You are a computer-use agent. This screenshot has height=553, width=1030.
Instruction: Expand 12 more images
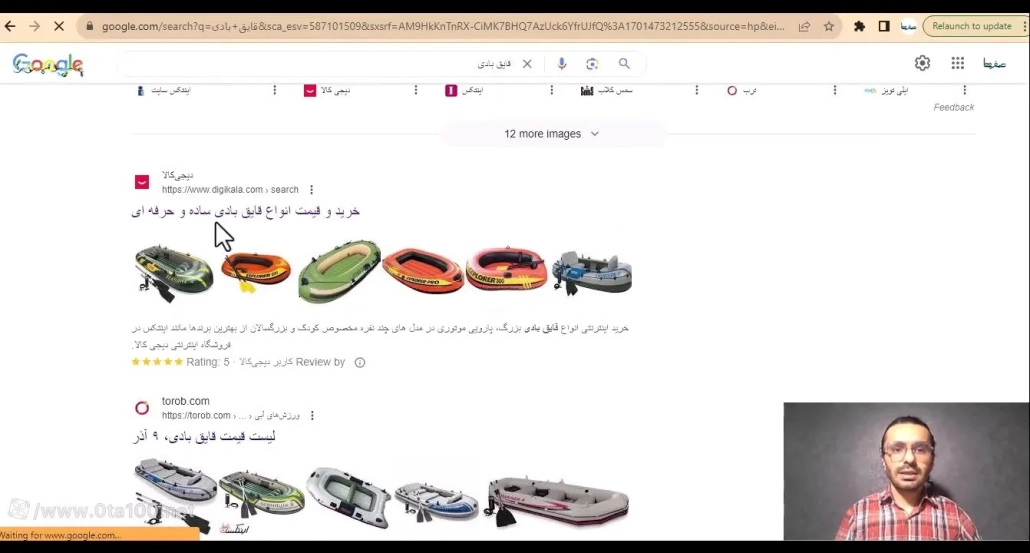(x=551, y=134)
